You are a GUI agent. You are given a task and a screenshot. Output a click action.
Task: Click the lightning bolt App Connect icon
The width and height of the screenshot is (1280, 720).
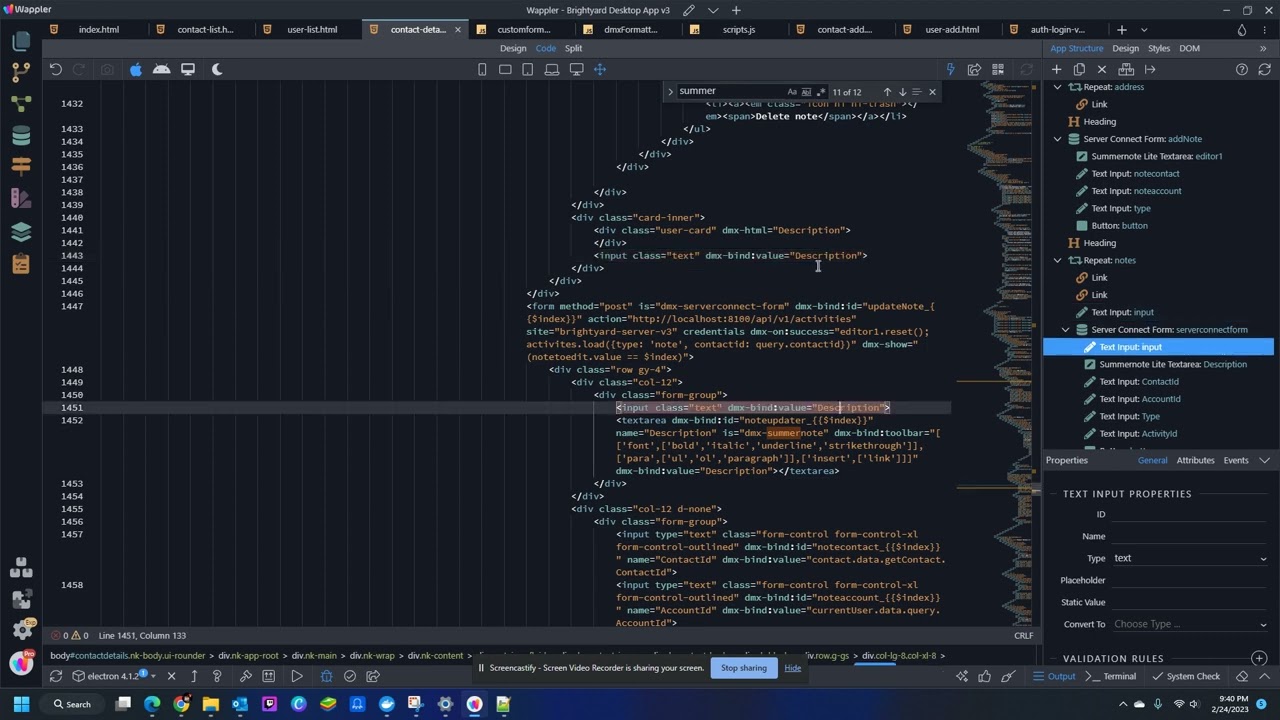pos(950,69)
